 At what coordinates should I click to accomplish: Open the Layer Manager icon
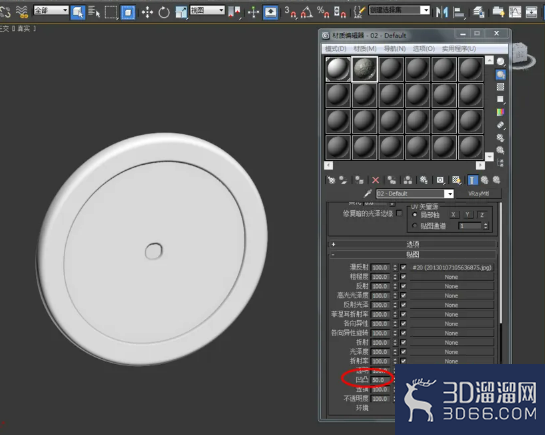pyautogui.click(x=479, y=13)
